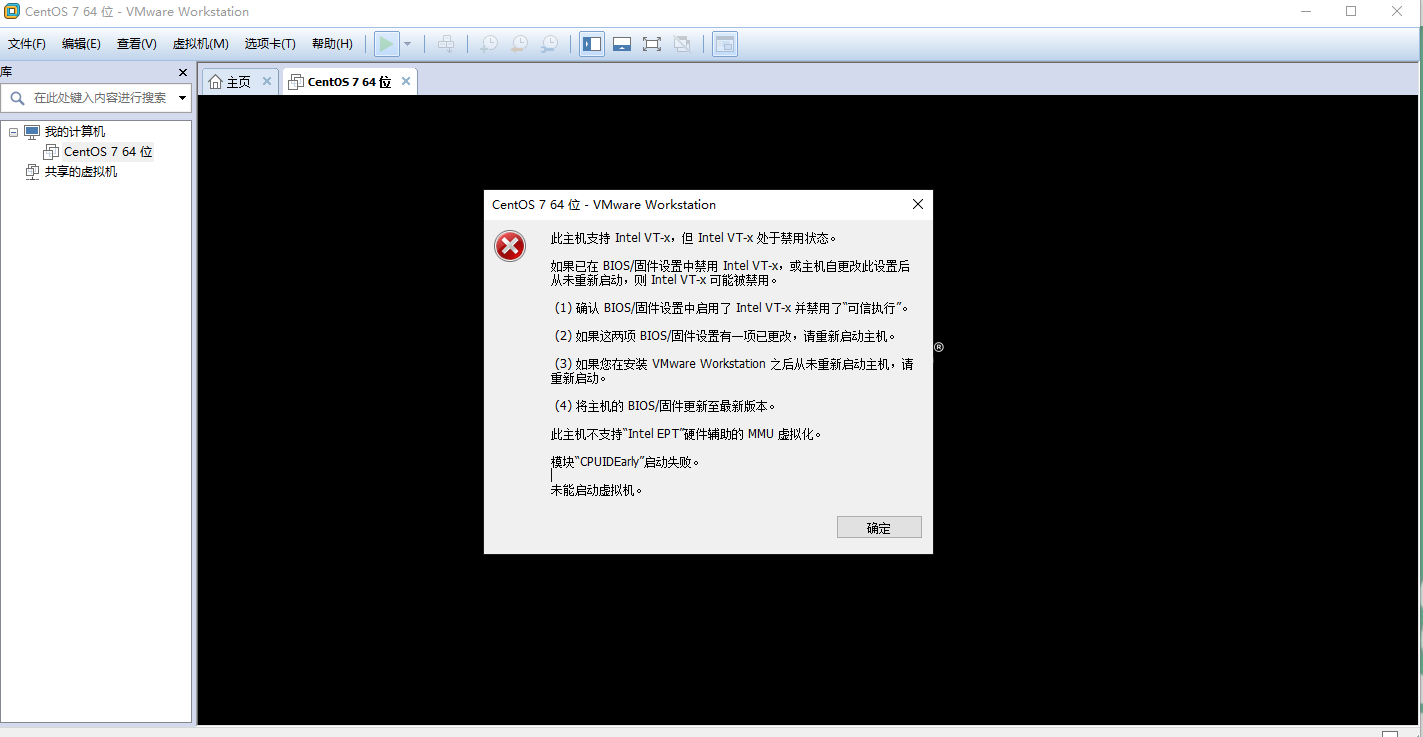Open the 文件(F) menu
1423x737 pixels.
click(27, 44)
